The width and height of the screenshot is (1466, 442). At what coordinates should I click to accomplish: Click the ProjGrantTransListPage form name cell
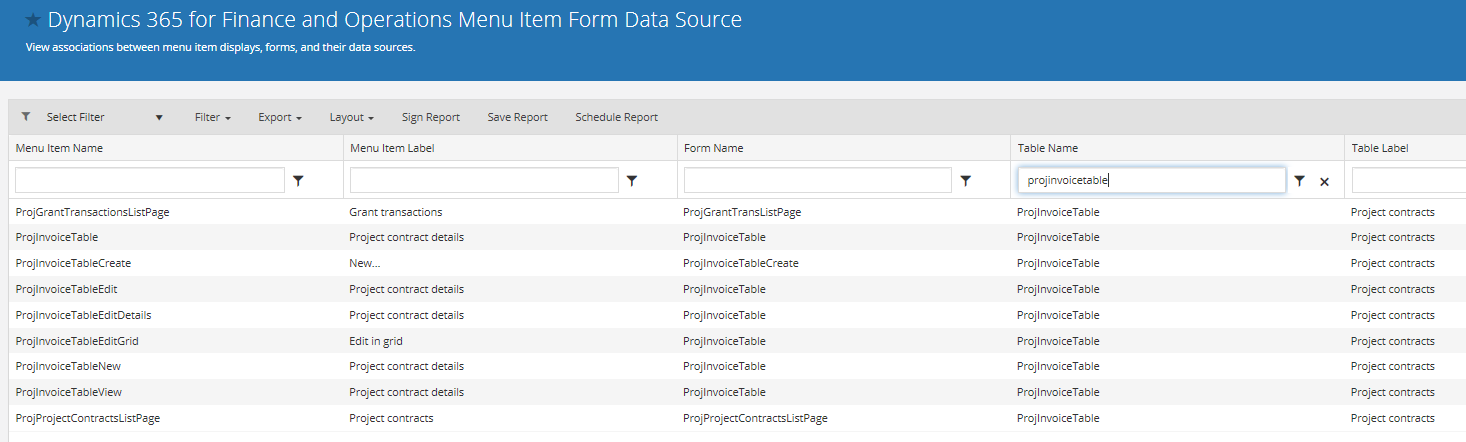(x=742, y=212)
